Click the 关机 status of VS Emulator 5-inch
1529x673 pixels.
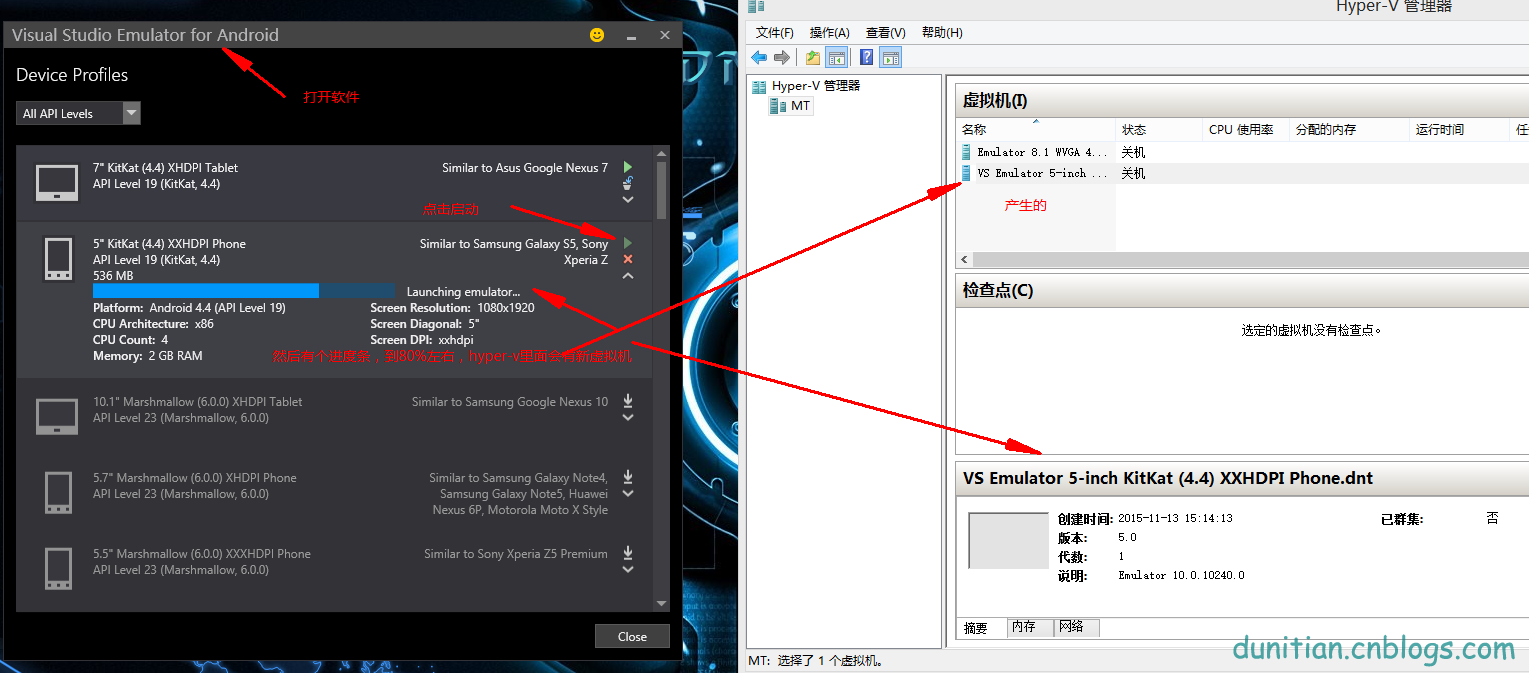1133,174
